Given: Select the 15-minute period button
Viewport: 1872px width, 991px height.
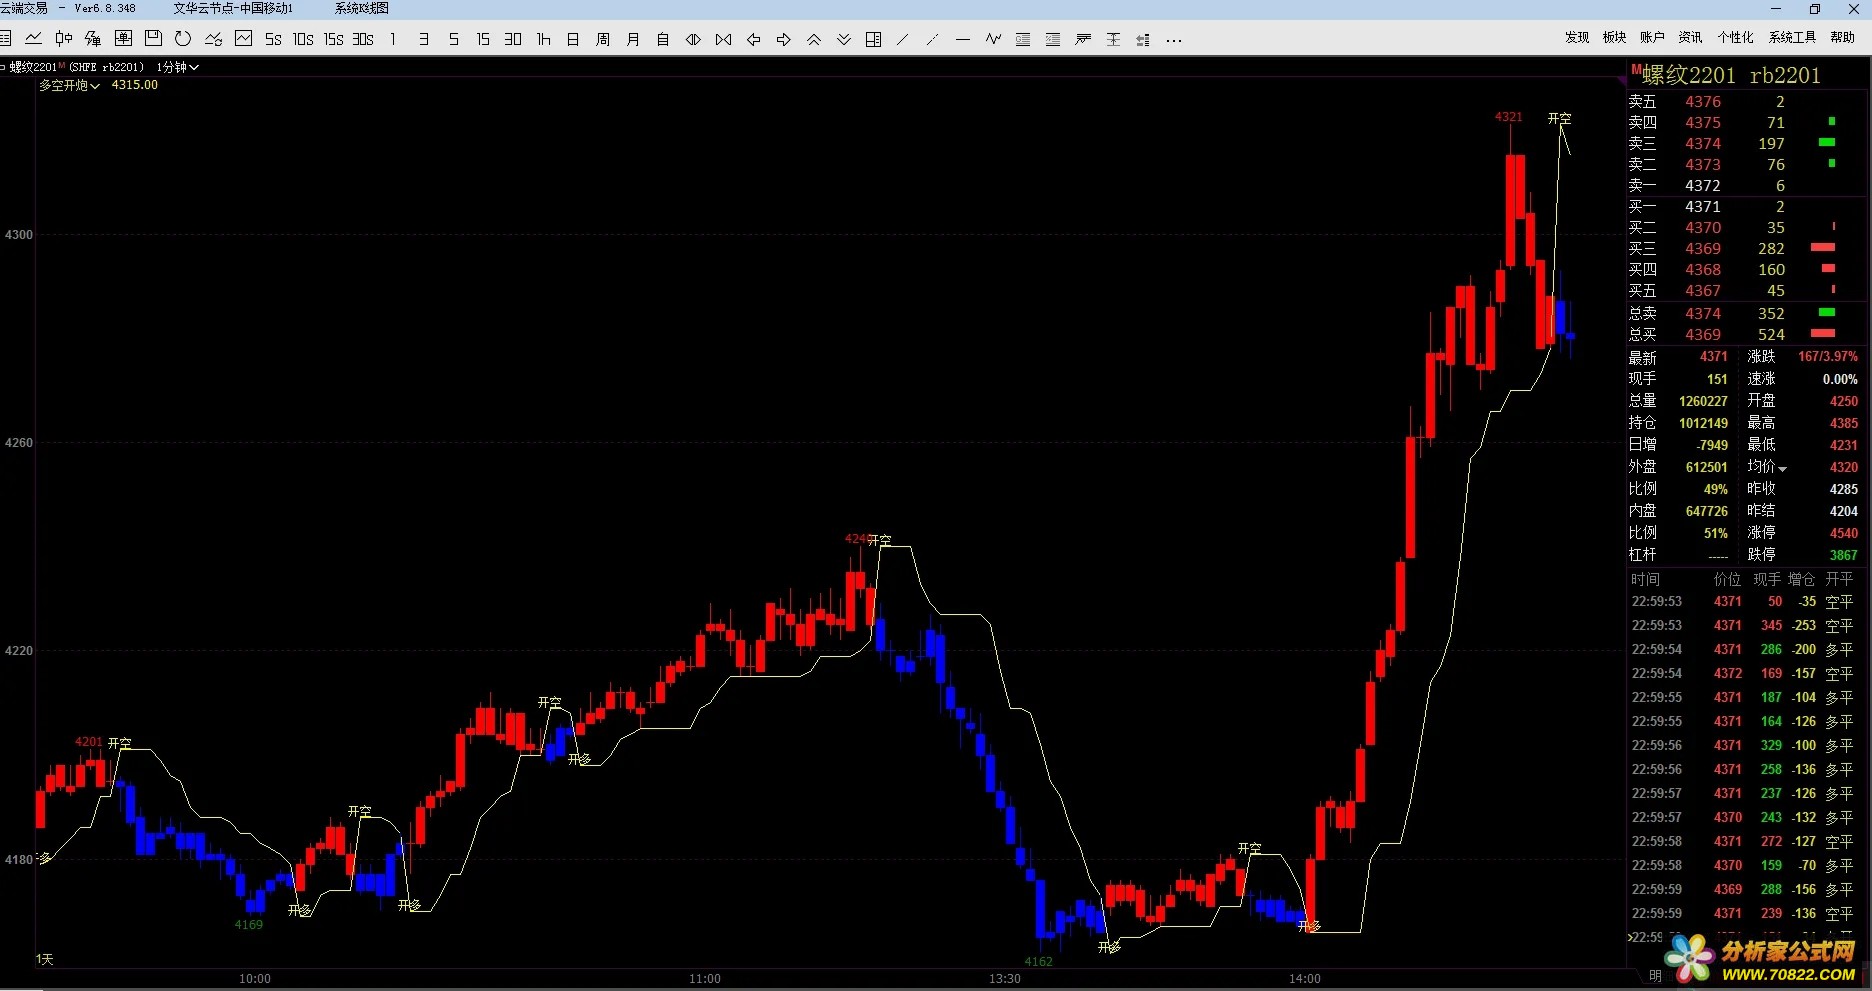Looking at the screenshot, I should [483, 39].
